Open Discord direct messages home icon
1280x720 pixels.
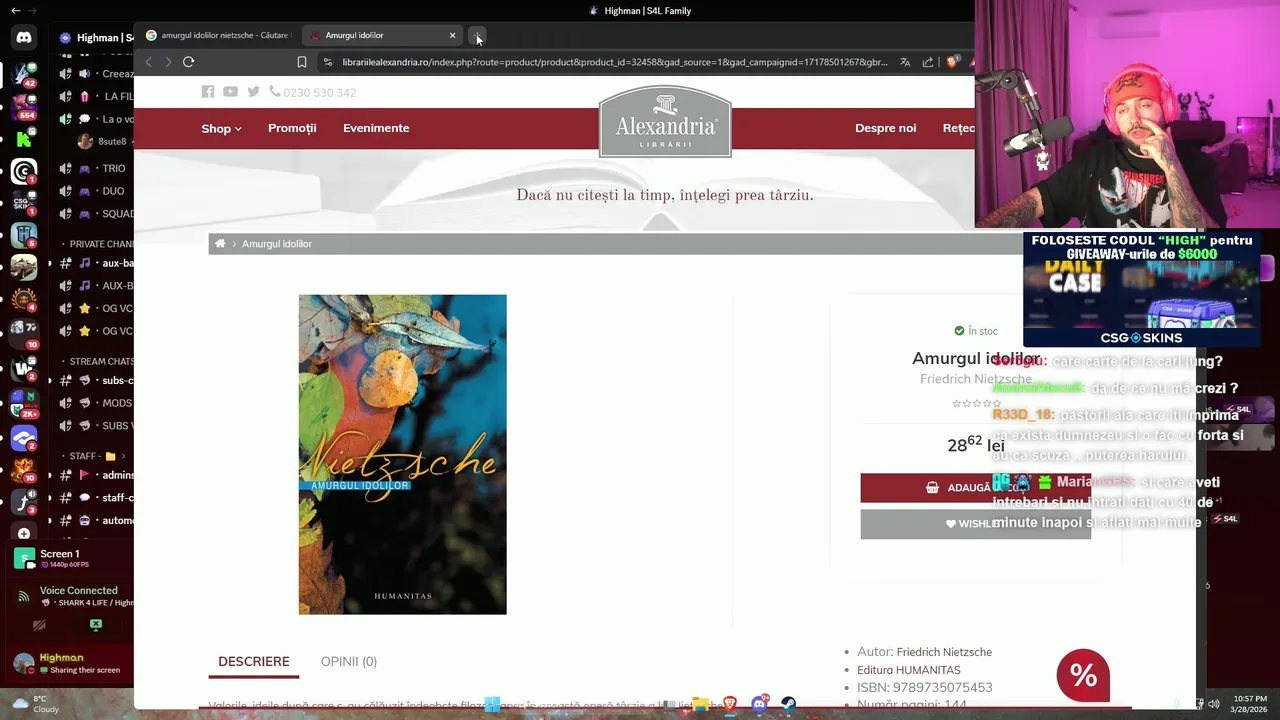tap(24, 38)
